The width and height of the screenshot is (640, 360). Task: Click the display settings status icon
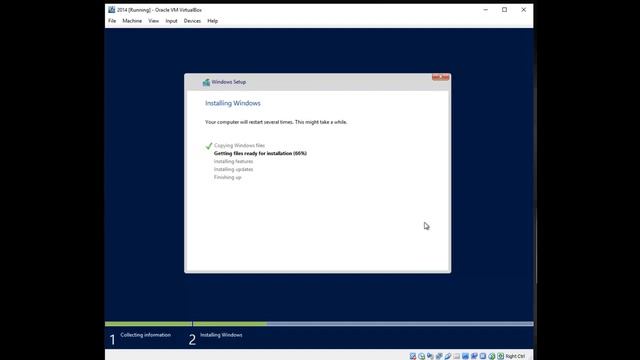coord(465,356)
